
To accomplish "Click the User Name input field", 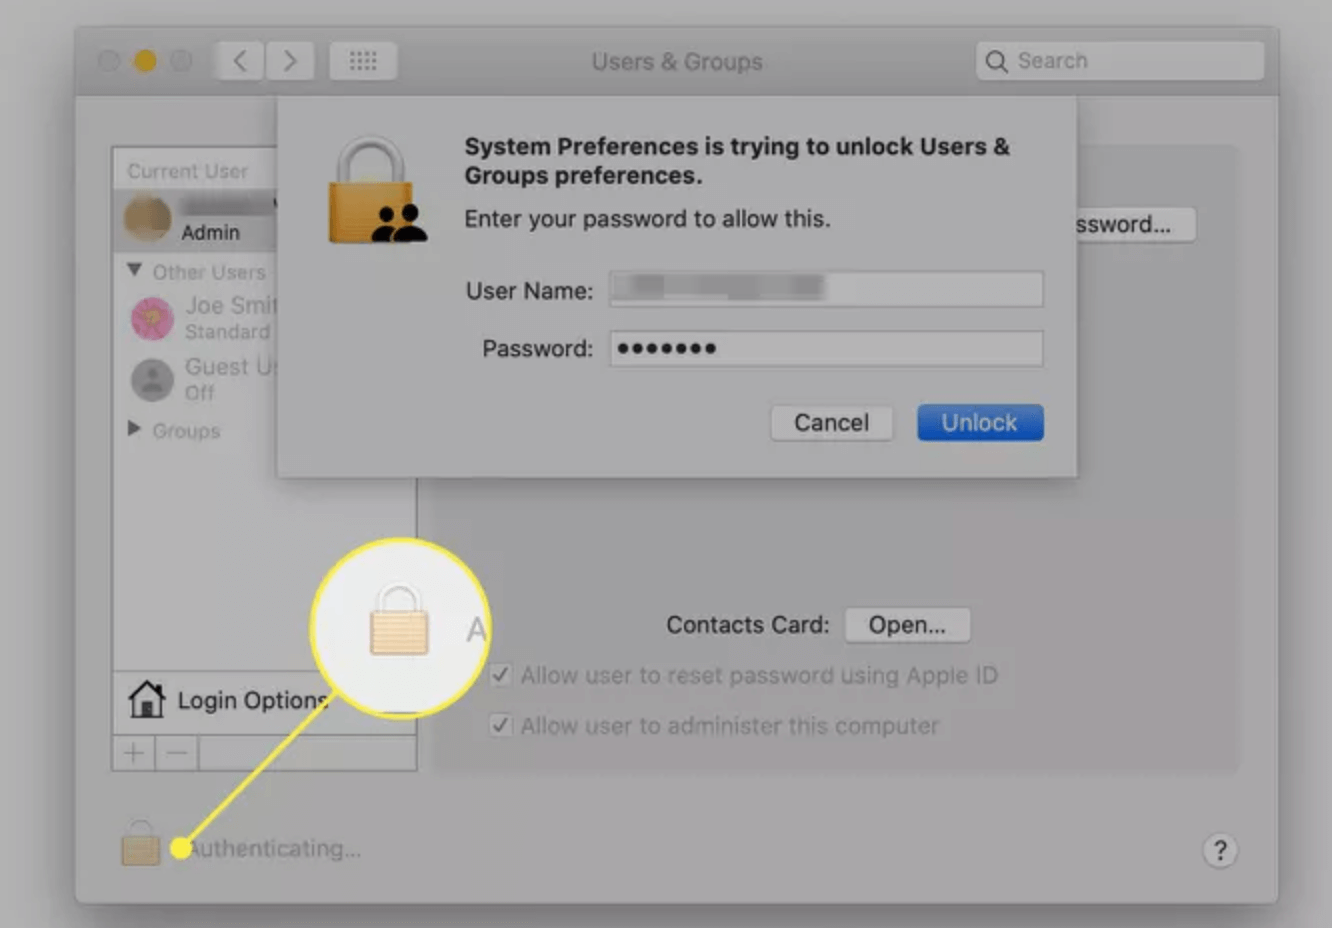I will 825,290.
